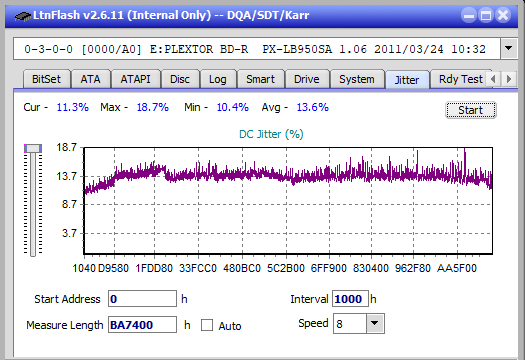The height and width of the screenshot is (360, 525).
Task: Click the Measure Length field BA7400
Action: click(x=142, y=325)
